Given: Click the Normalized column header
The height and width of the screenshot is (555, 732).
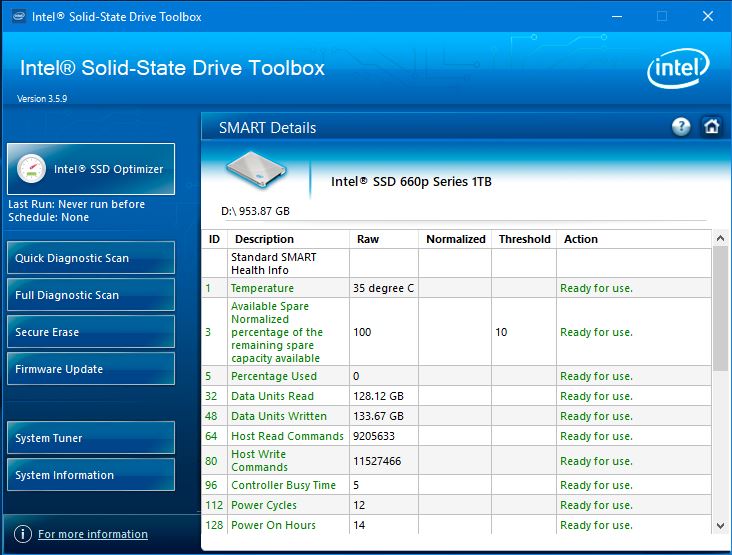Looking at the screenshot, I should pos(456,239).
